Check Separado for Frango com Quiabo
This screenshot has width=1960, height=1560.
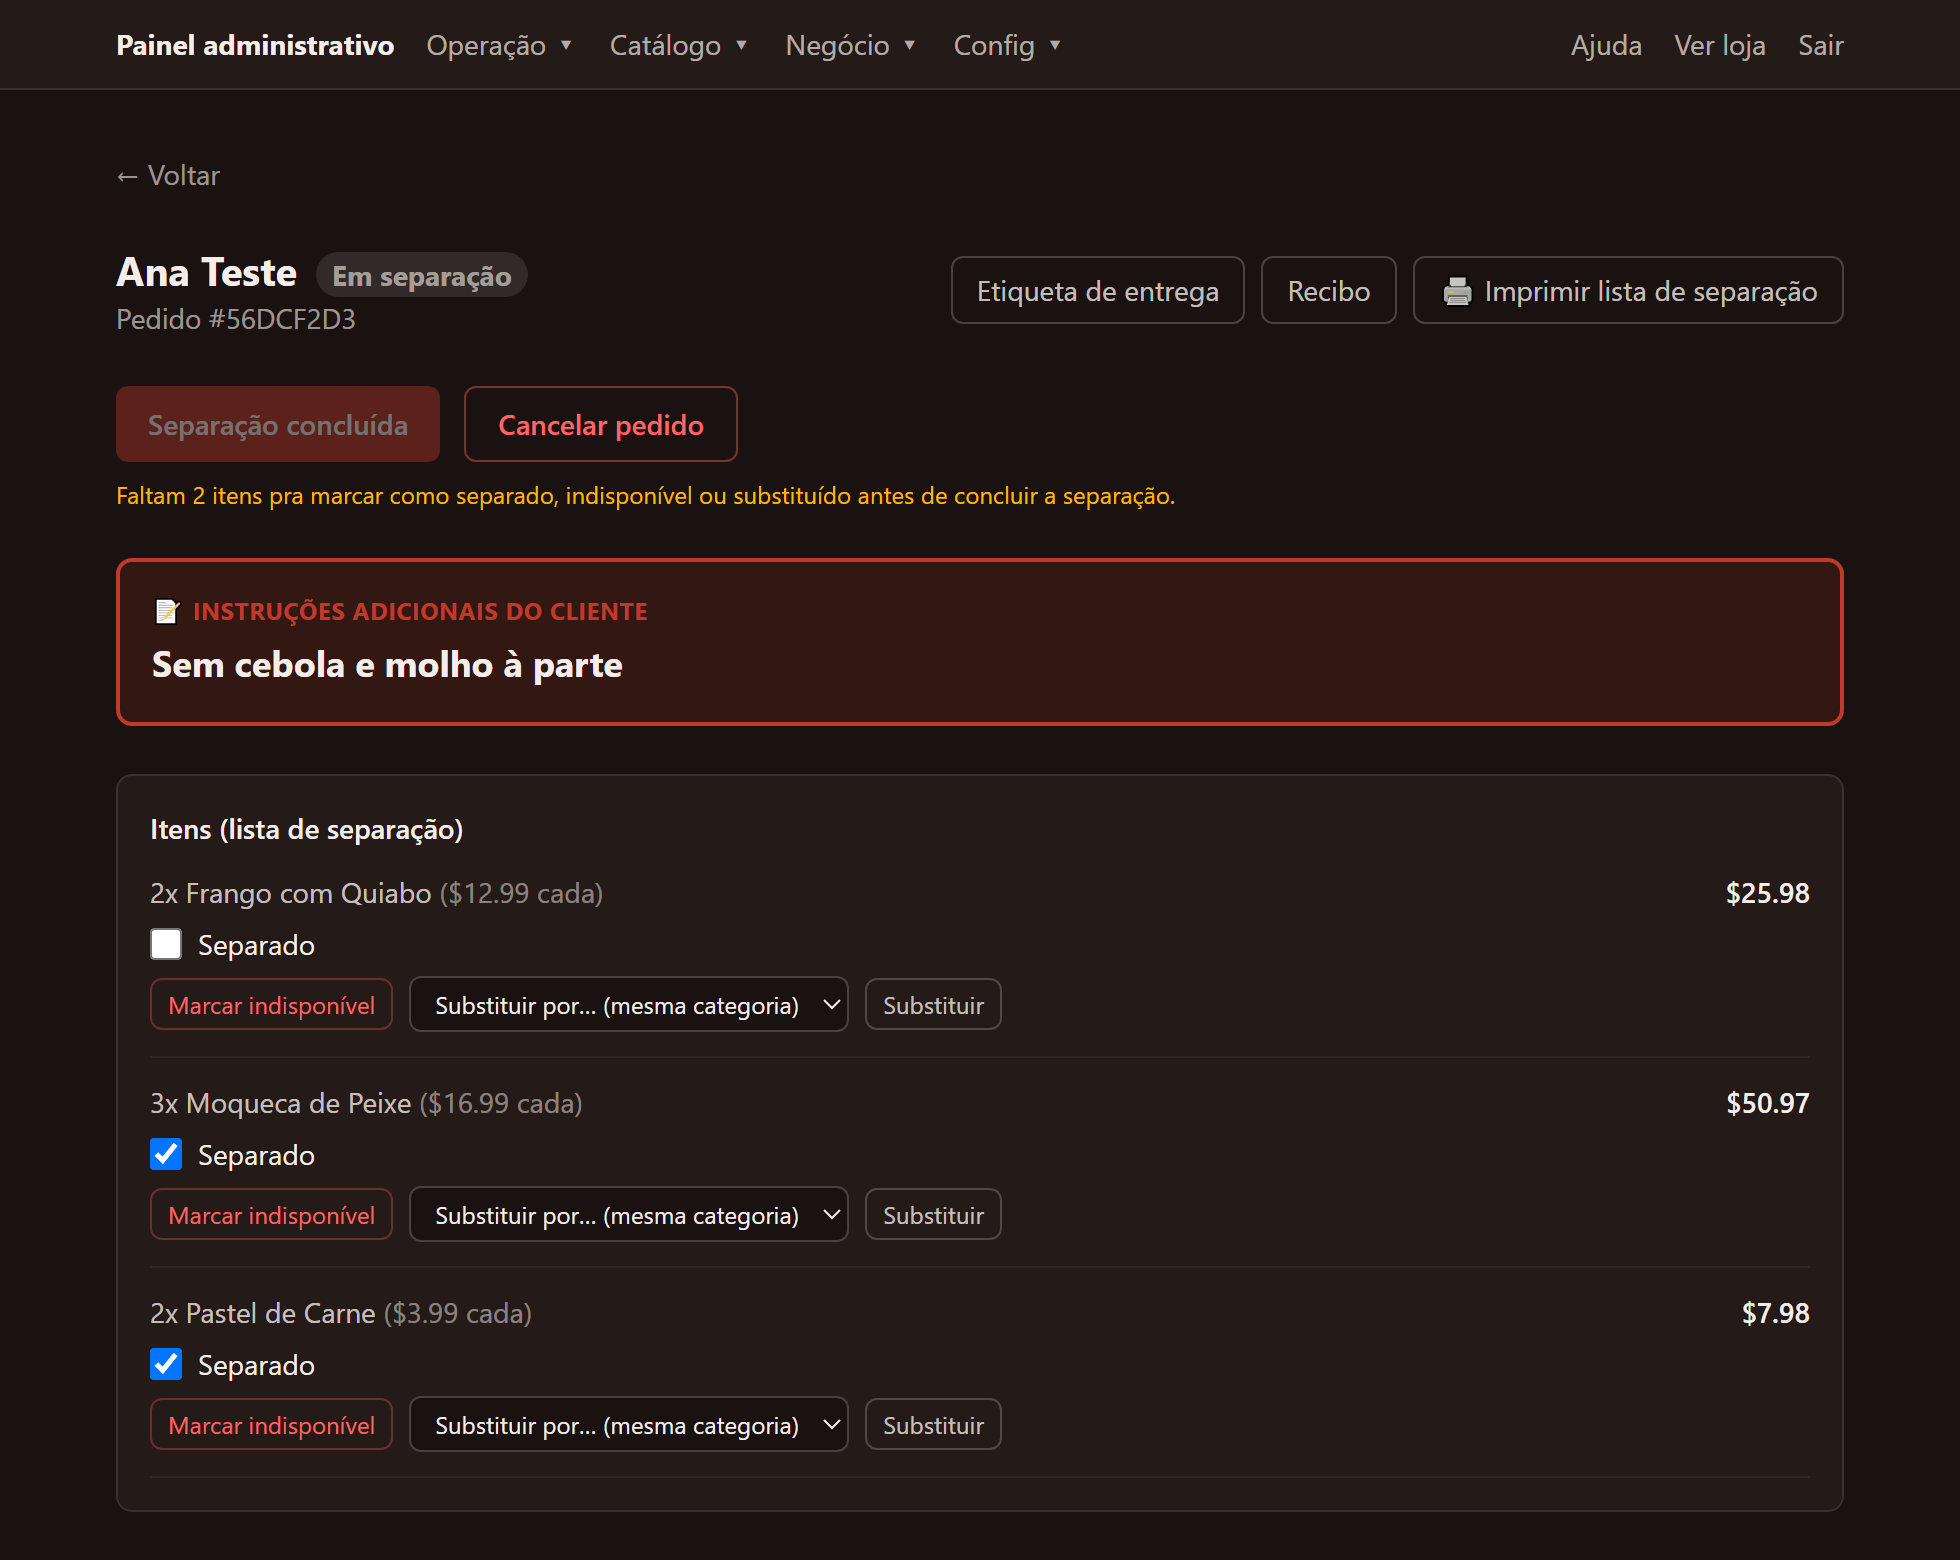[166, 944]
